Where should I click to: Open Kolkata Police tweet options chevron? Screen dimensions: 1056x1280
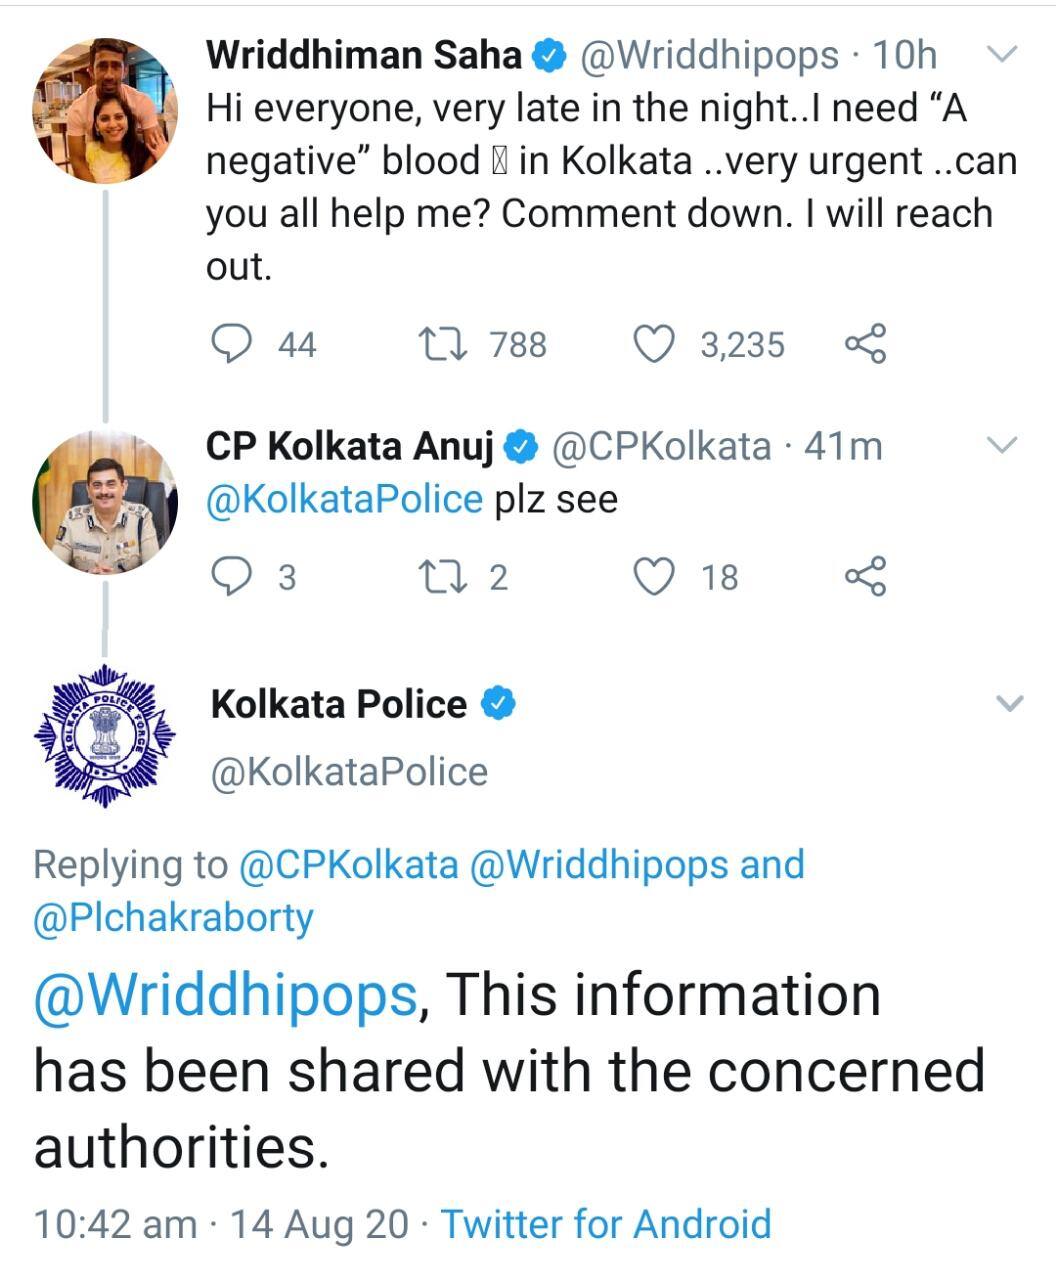tap(1010, 704)
